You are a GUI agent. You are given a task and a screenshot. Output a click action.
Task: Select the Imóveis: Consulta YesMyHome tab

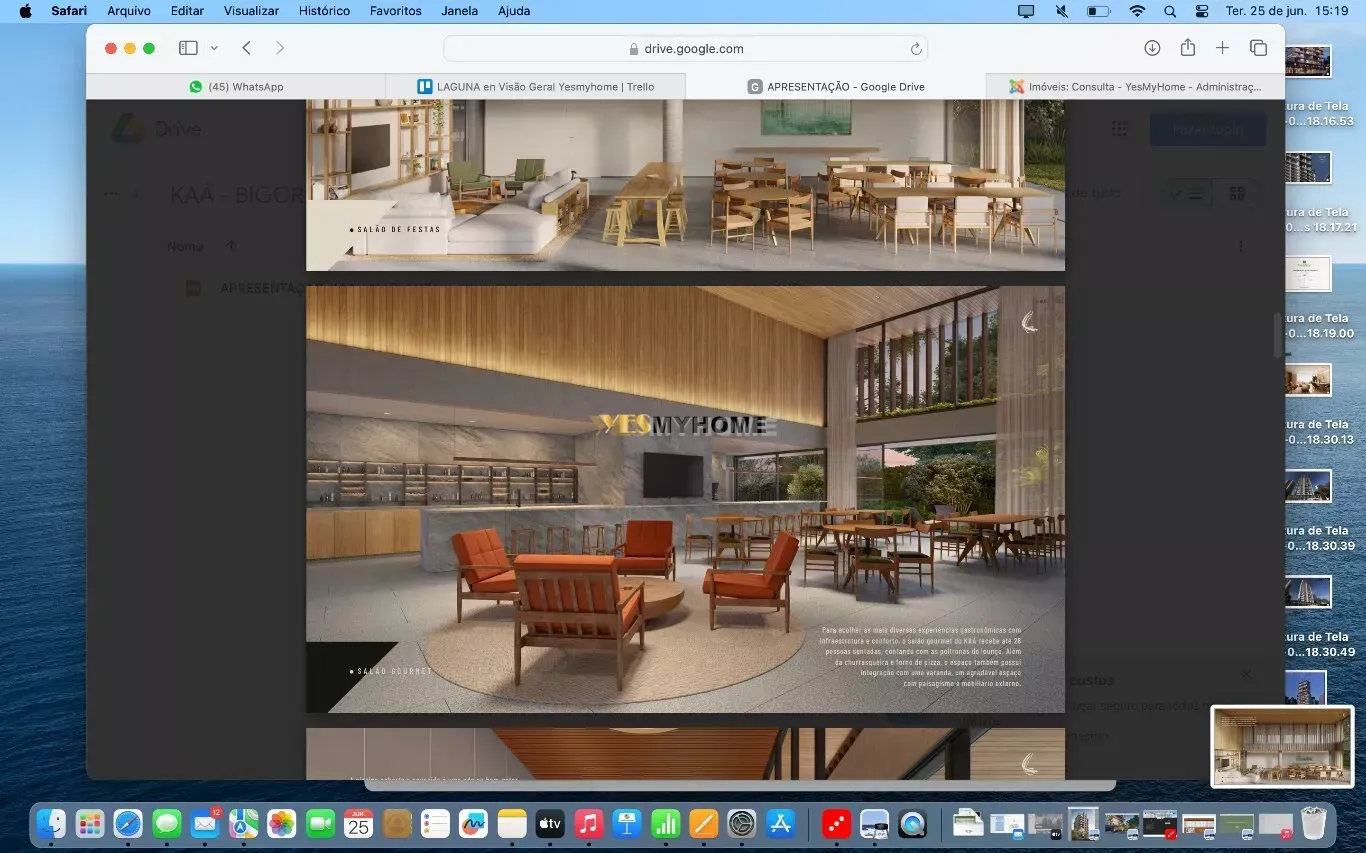pyautogui.click(x=1135, y=87)
